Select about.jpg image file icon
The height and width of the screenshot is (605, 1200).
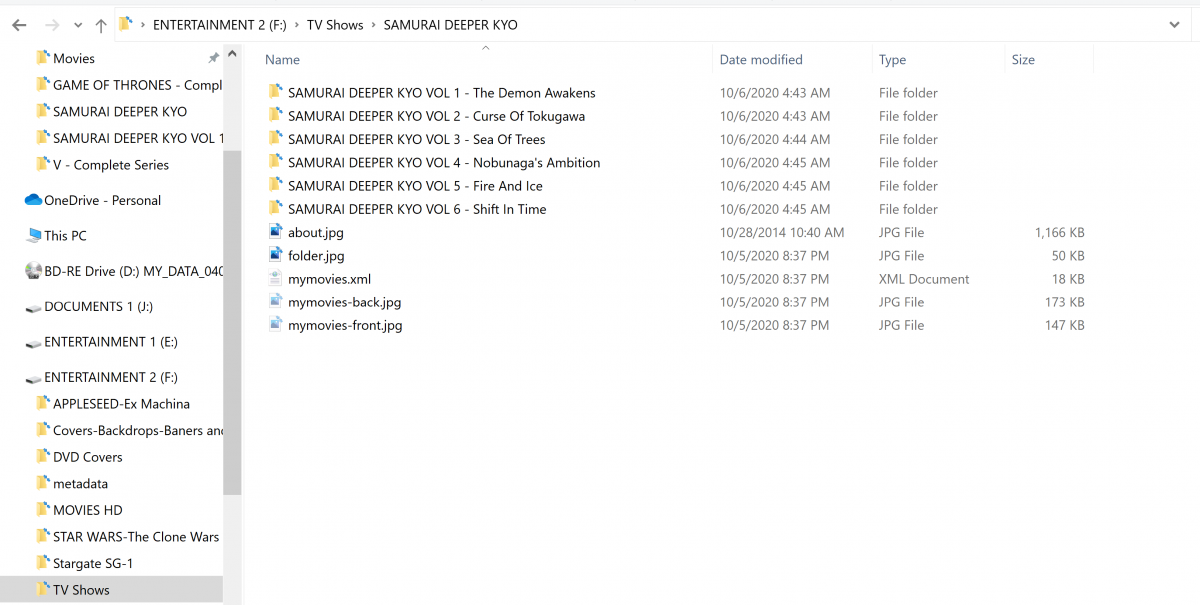[x=276, y=231]
